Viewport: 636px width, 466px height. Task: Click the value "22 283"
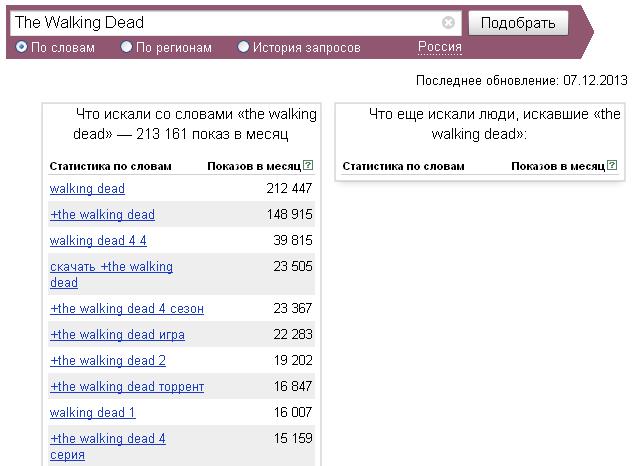(x=293, y=335)
